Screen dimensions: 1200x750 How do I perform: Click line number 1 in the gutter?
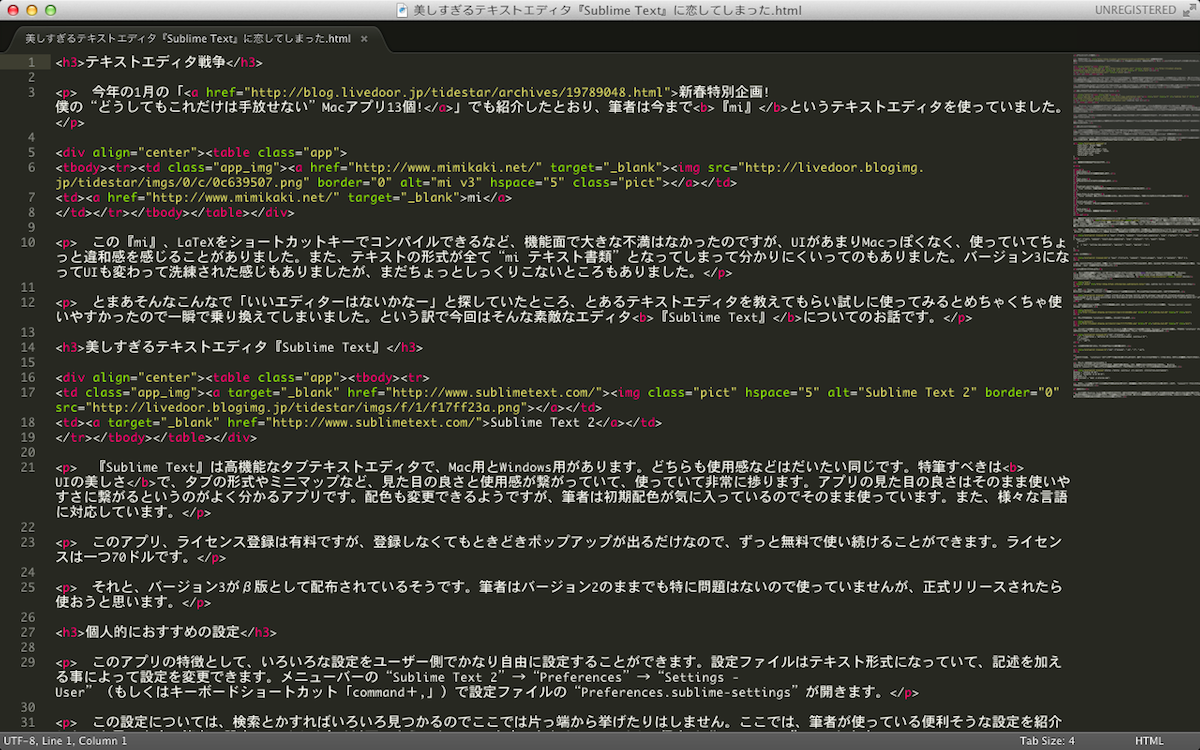(x=32, y=62)
